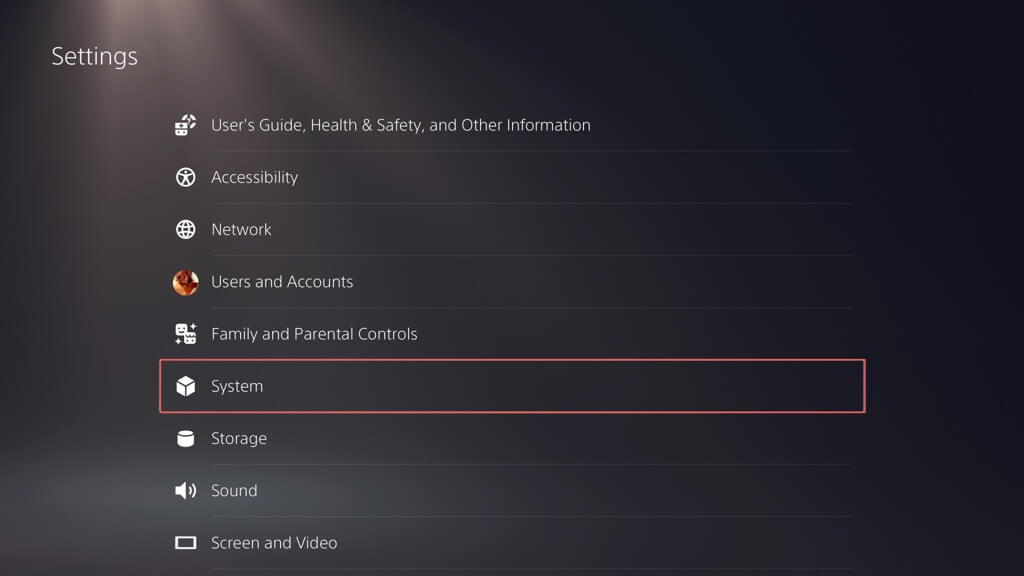Click the Network globe icon
Screen dimensions: 1024x576
click(x=185, y=229)
